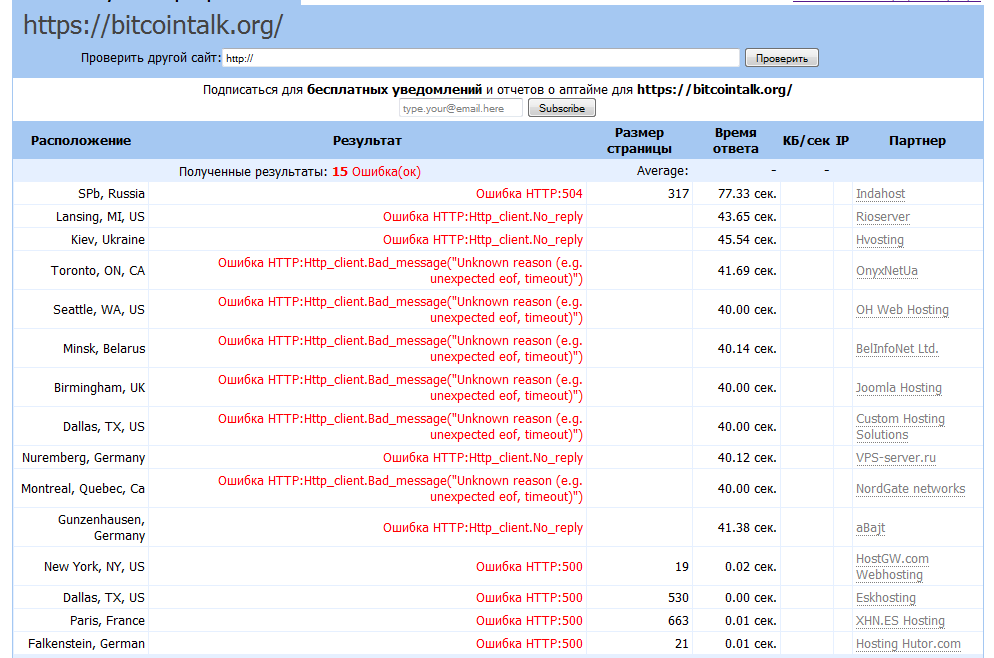Open the Rioserver partner link
Viewport: 994px width, 658px height.
tap(882, 216)
